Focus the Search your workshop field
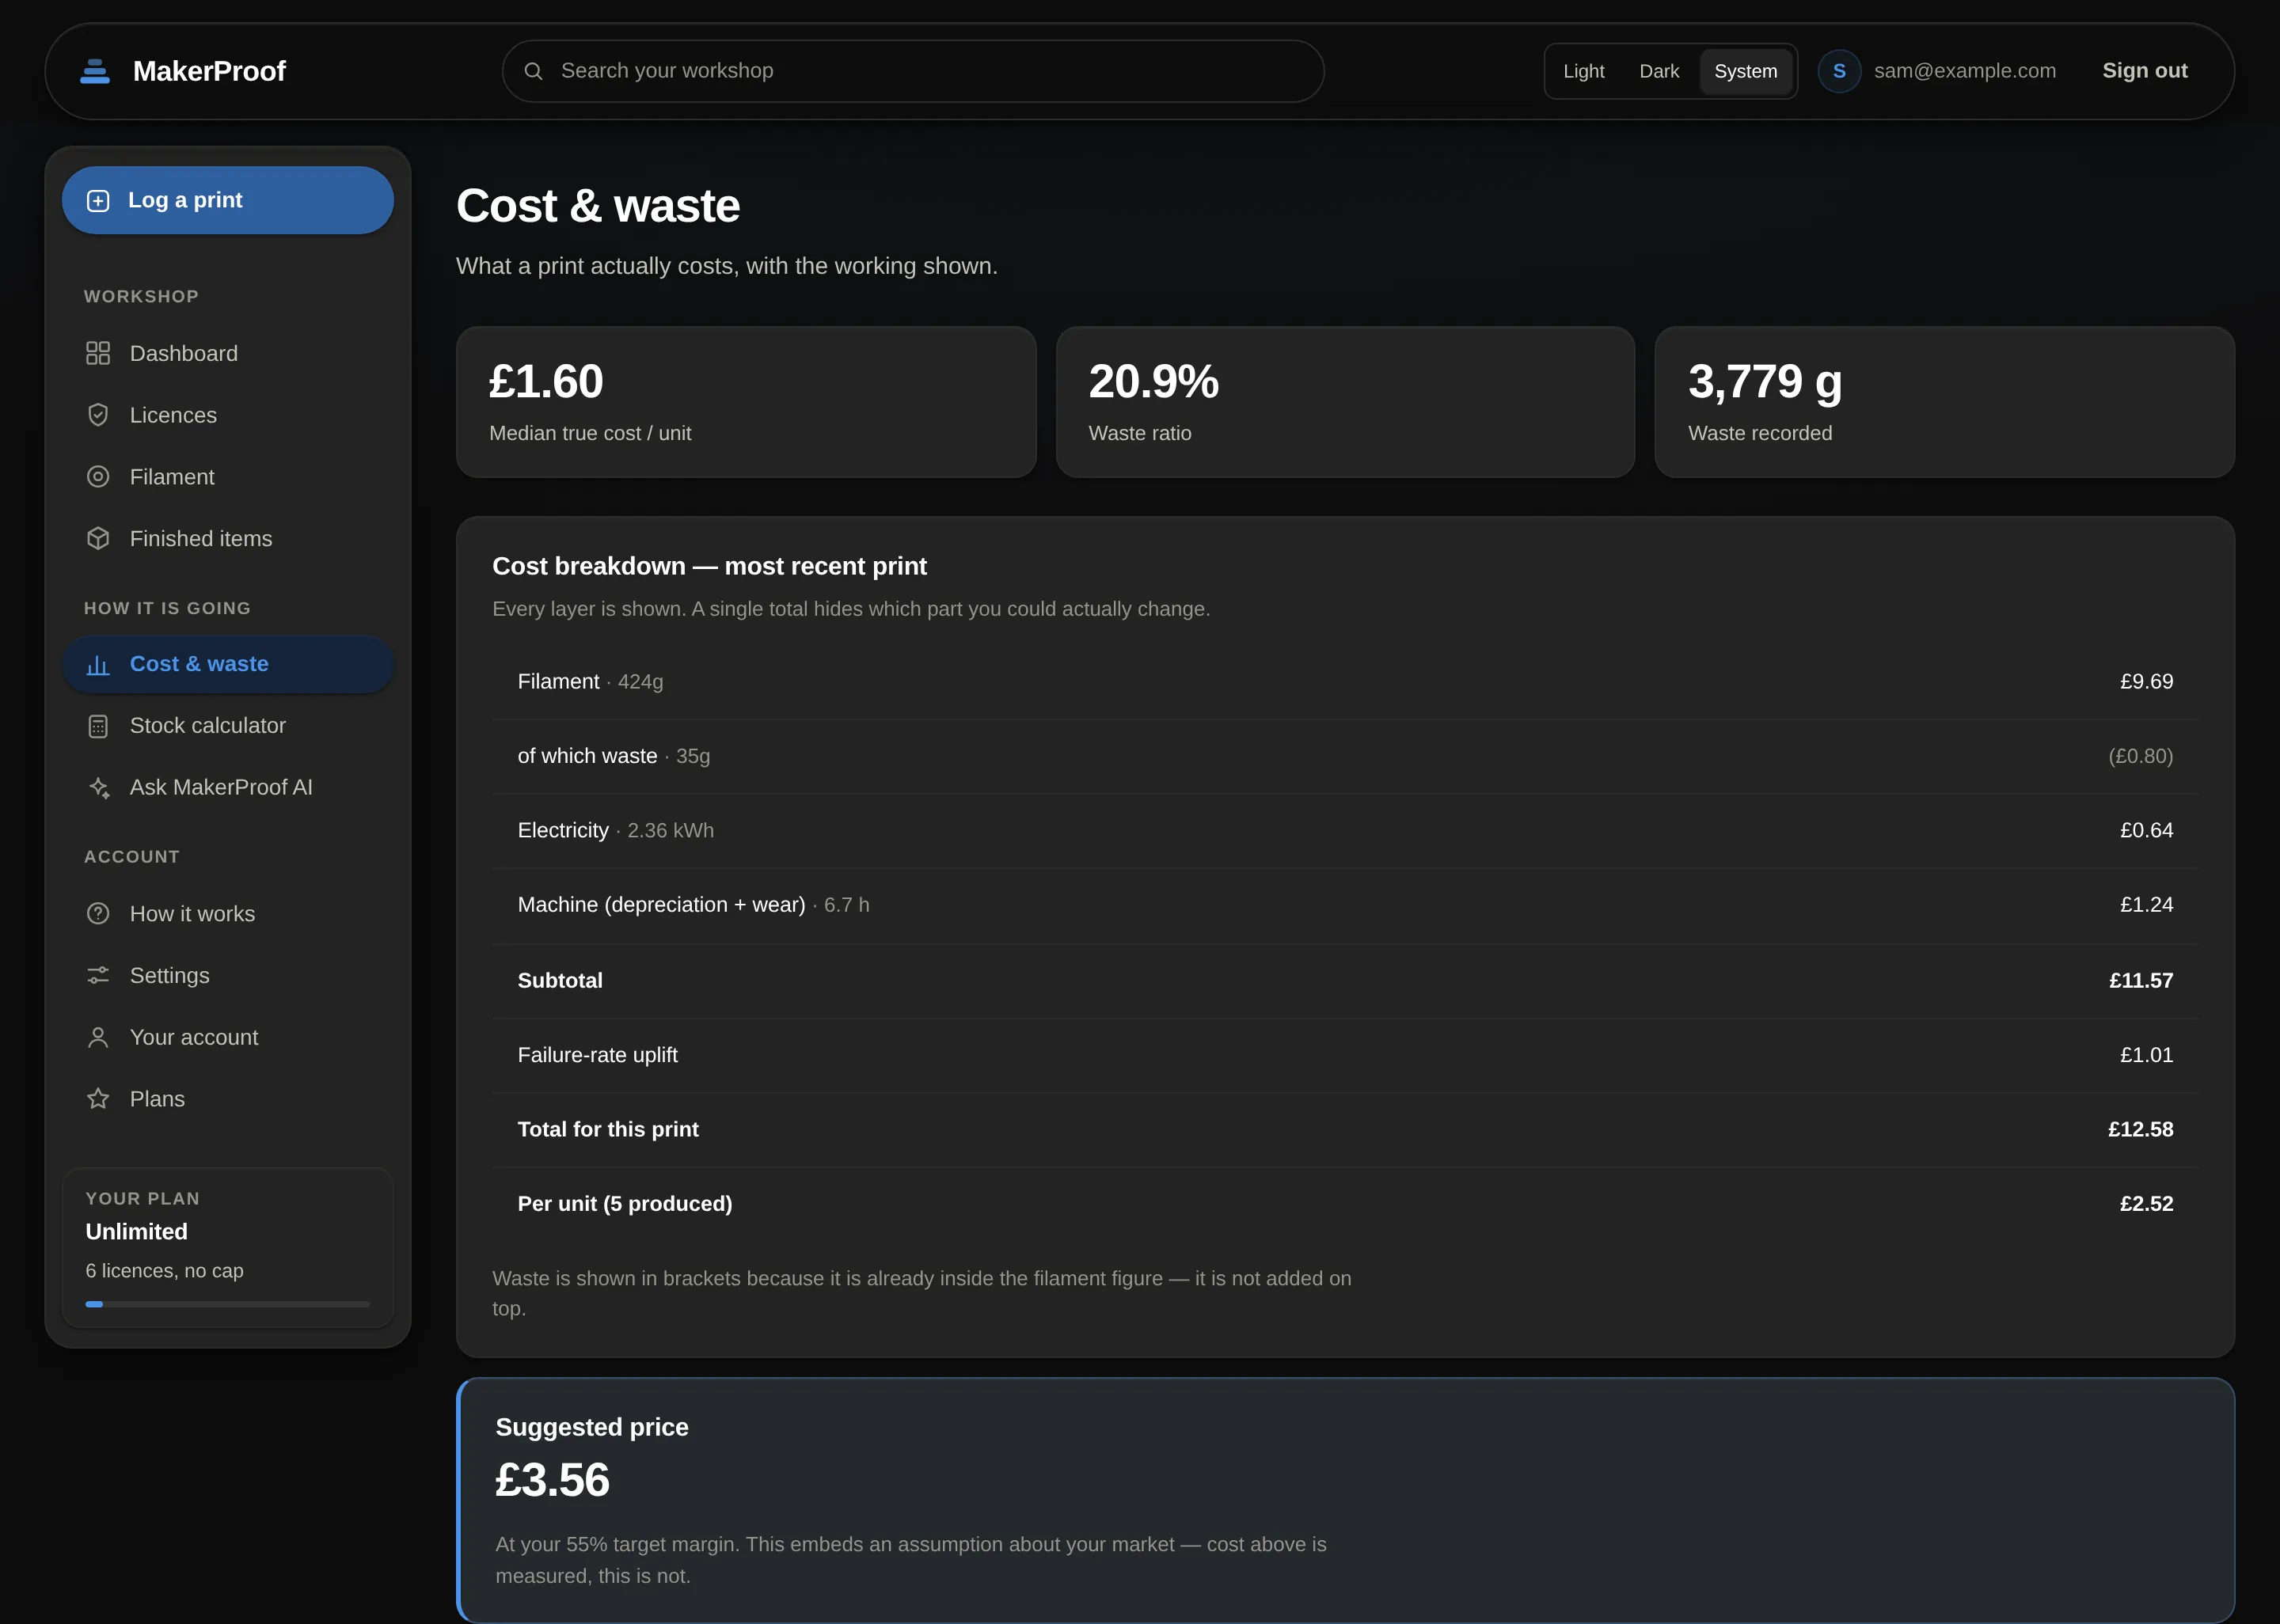 (x=913, y=71)
